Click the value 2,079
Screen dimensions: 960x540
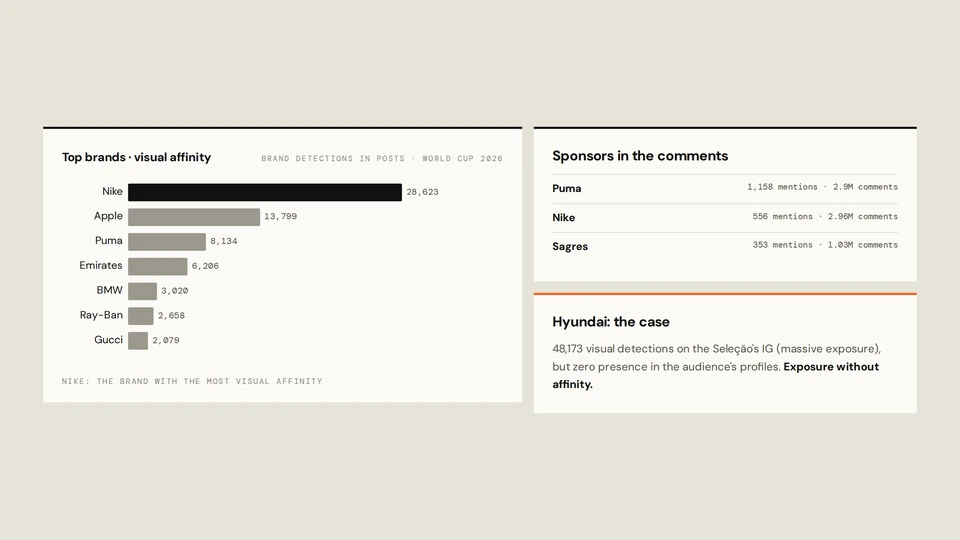click(166, 340)
